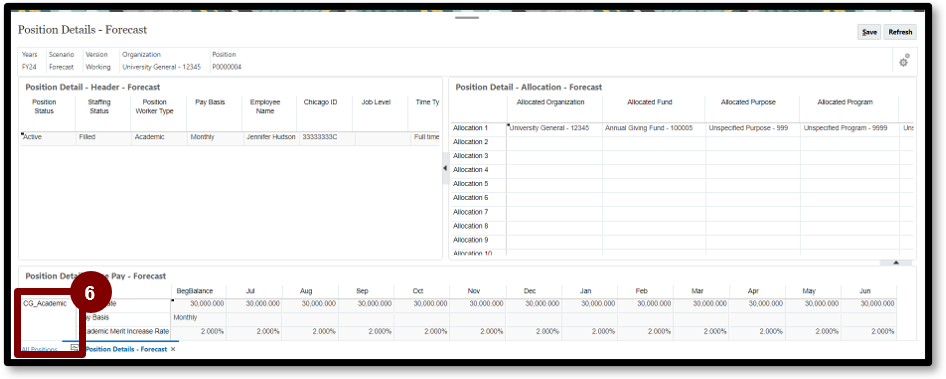Select the Position Details - Forecast tab
The image size is (946, 379).
[x=126, y=349]
